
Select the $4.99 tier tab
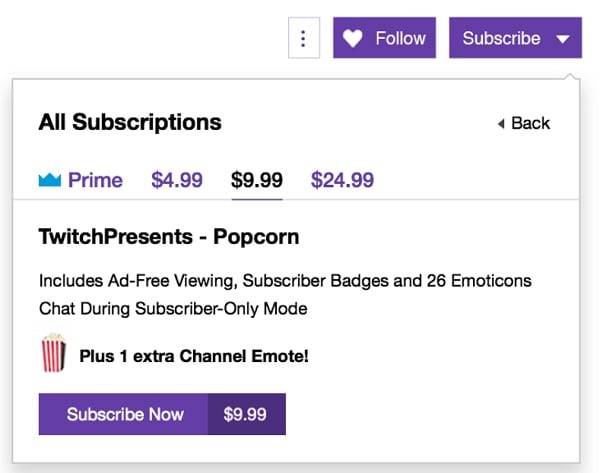[177, 180]
